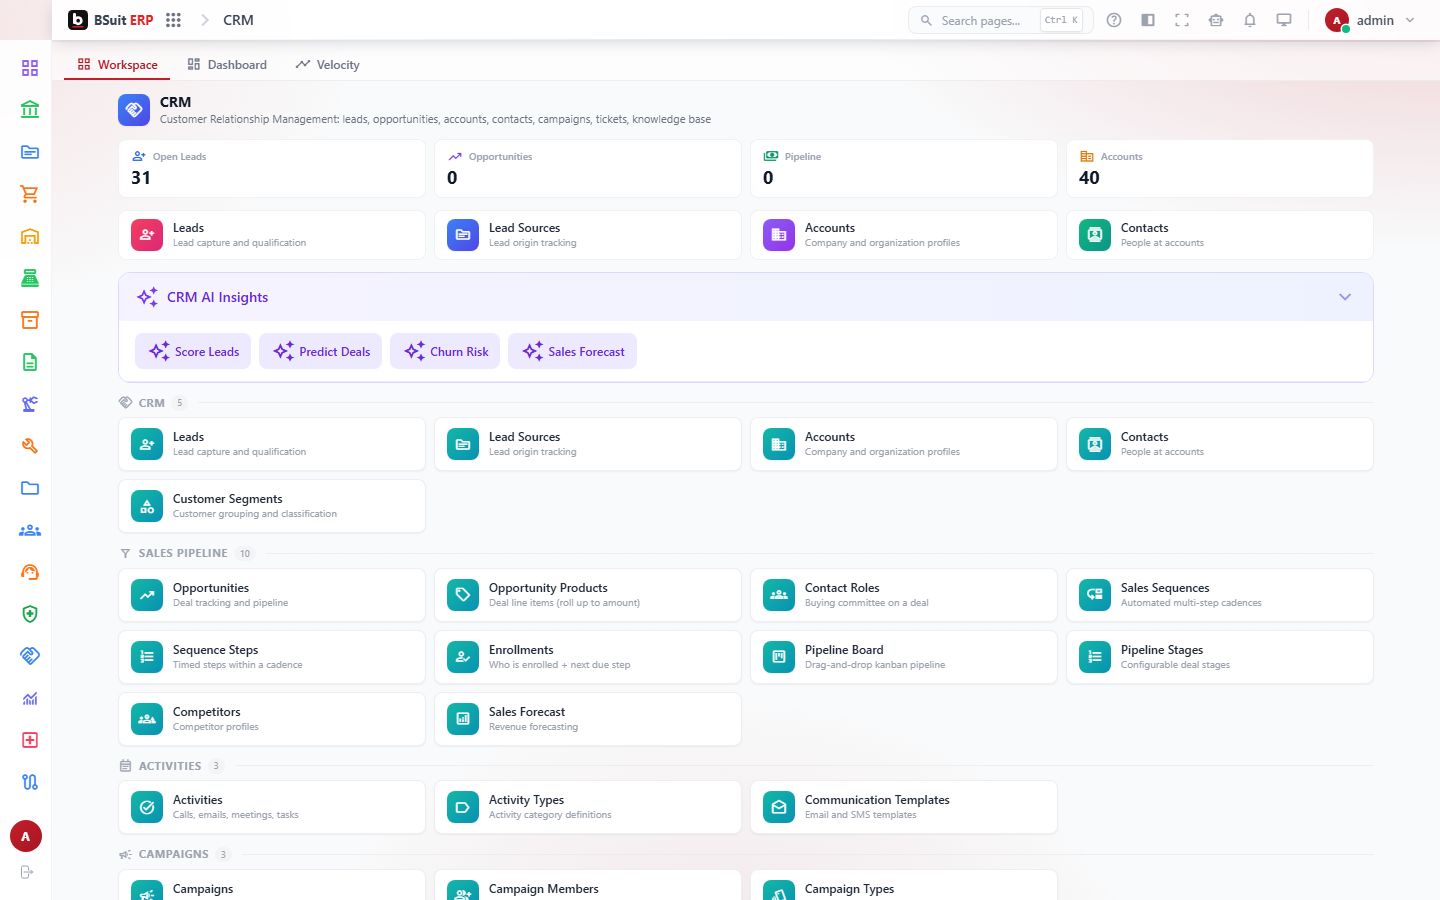Click the handshake CRM icon in the sidebar
Screen dimensions: 1440x900
pos(30,656)
